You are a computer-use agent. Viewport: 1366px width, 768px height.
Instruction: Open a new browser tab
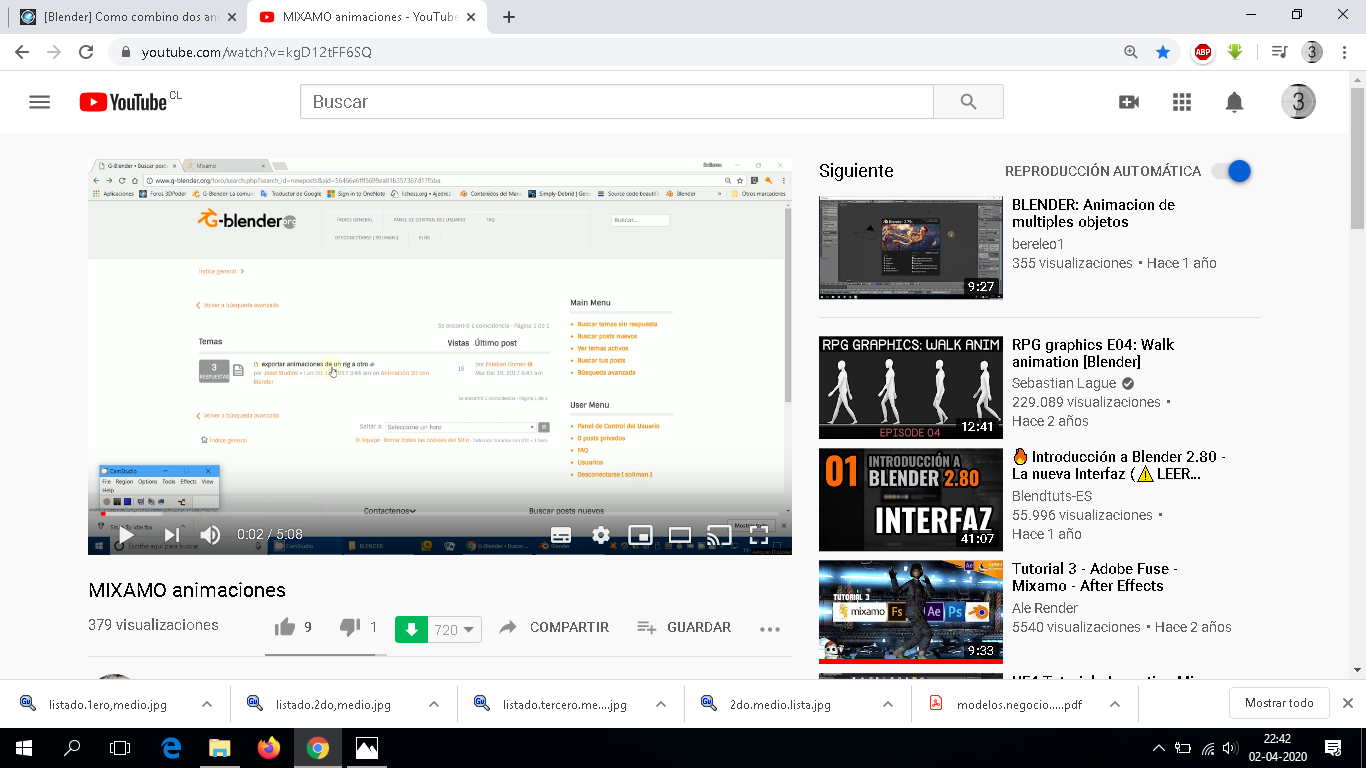pos(509,17)
